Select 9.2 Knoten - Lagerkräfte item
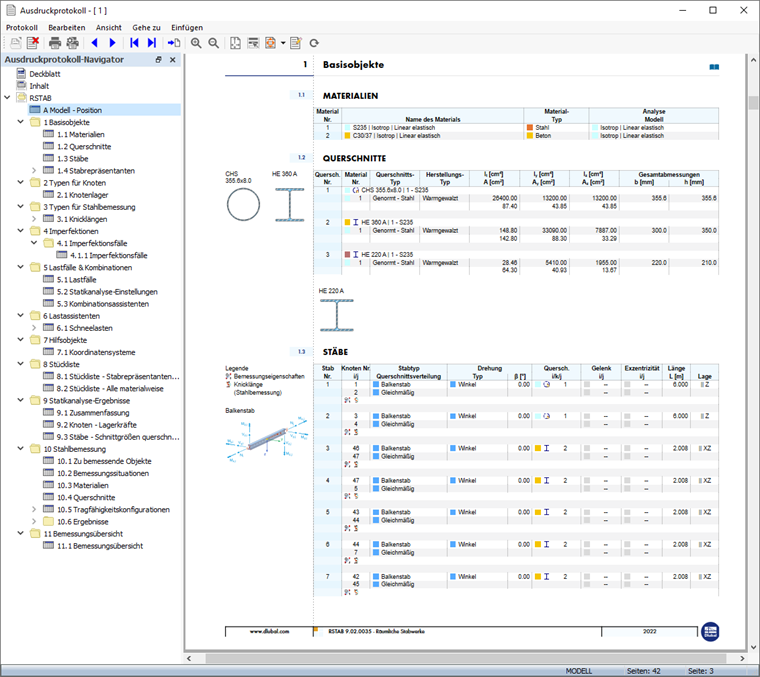This screenshot has width=760, height=677. click(96, 425)
